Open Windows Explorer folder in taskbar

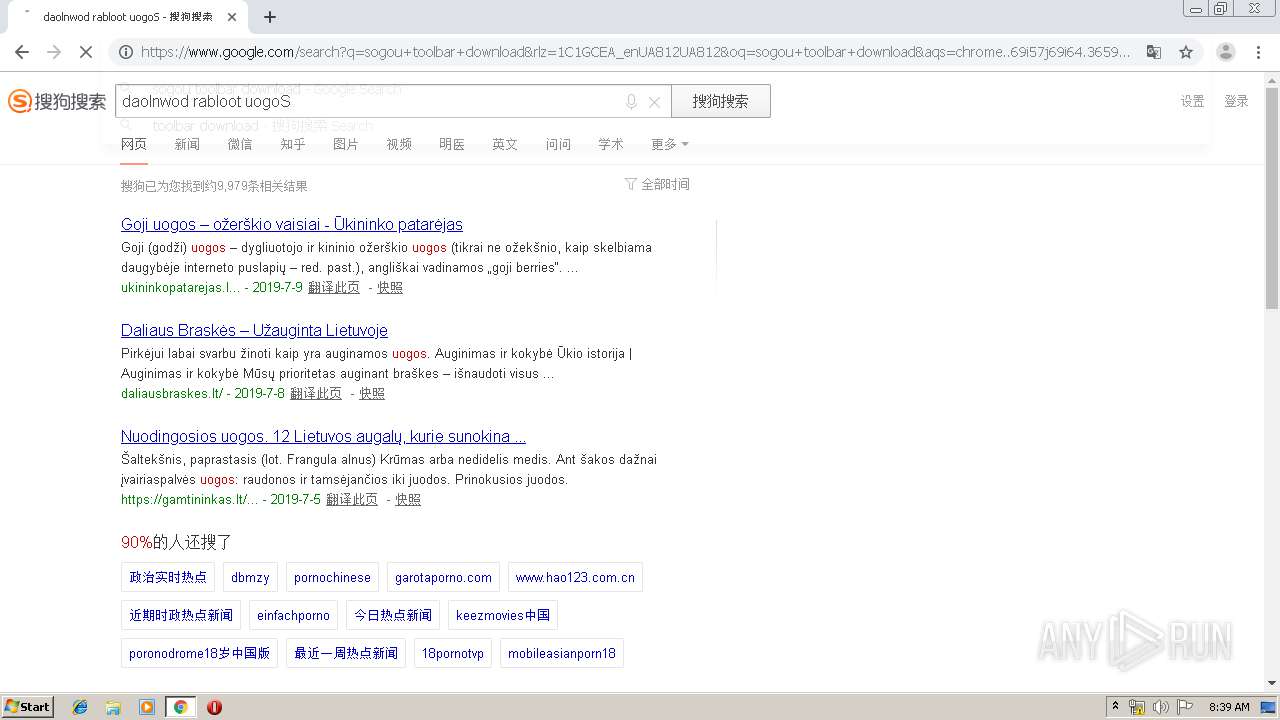click(x=113, y=707)
